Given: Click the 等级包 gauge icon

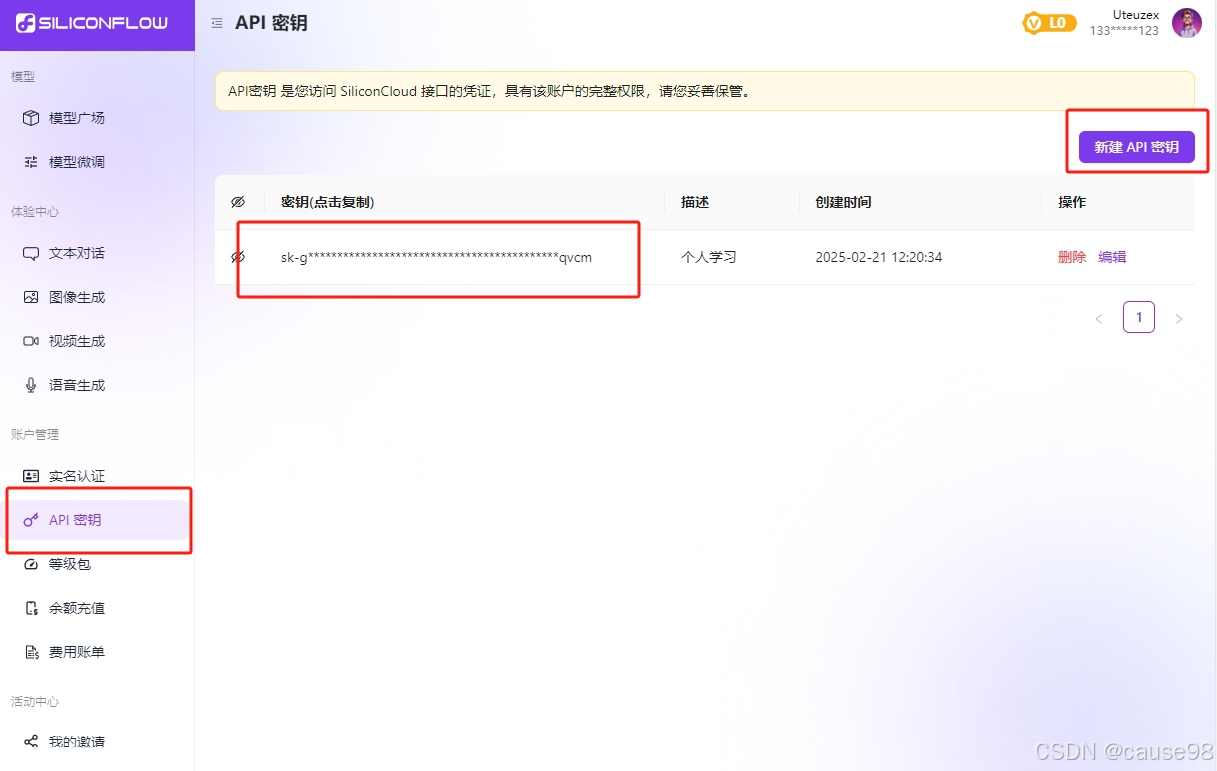Looking at the screenshot, I should pos(31,564).
